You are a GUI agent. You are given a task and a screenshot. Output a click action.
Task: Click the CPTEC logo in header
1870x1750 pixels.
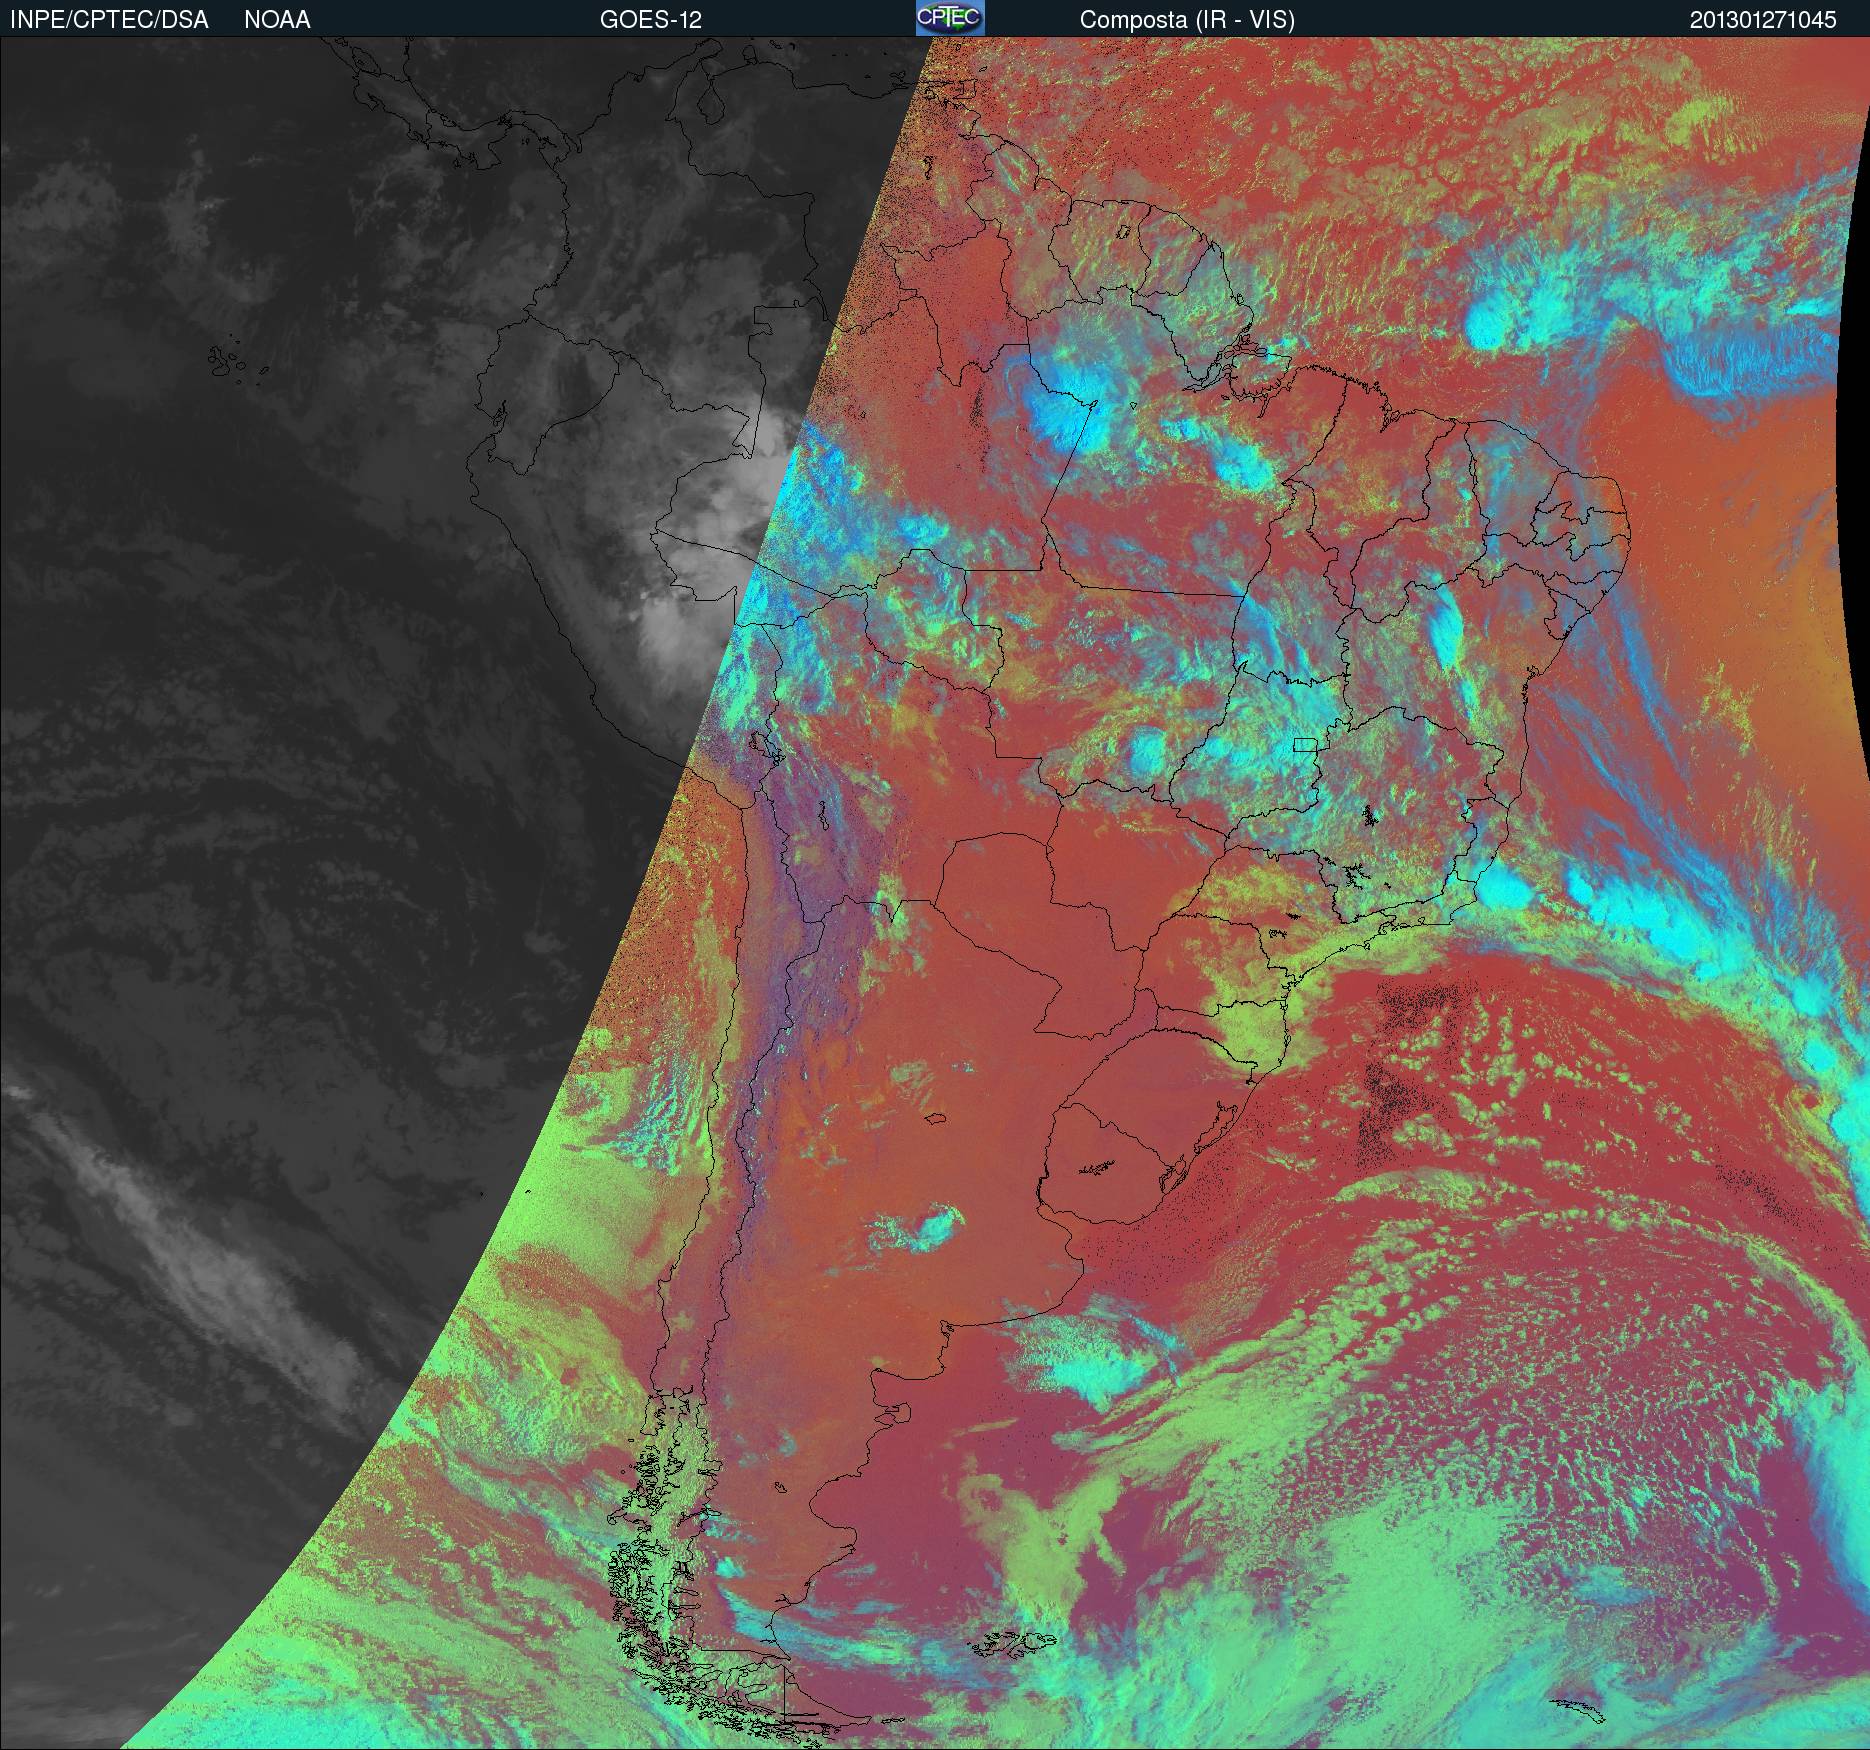pos(950,18)
